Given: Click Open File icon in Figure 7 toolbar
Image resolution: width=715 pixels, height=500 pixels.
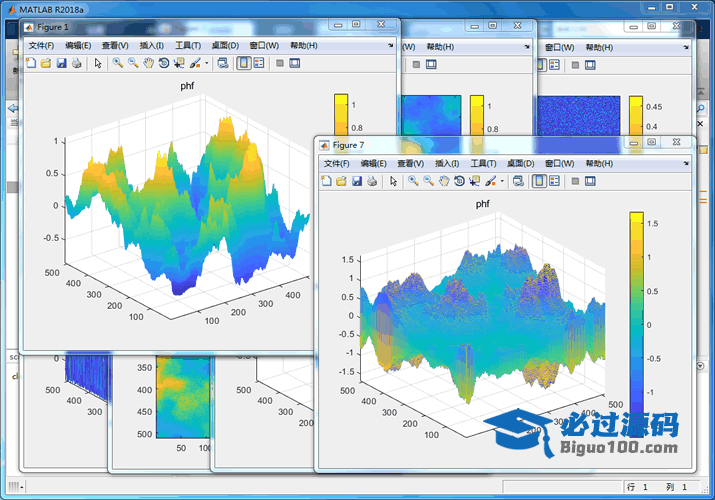Looking at the screenshot, I should pos(342,181).
